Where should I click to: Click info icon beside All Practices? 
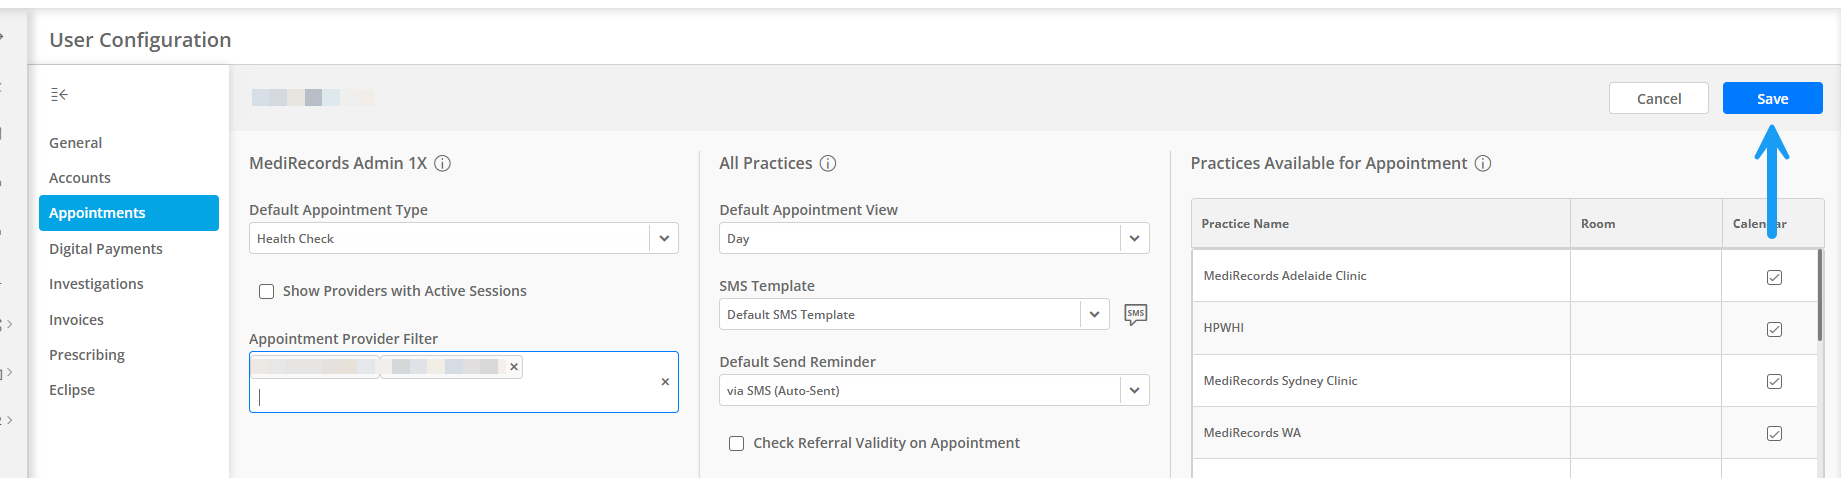pos(828,163)
